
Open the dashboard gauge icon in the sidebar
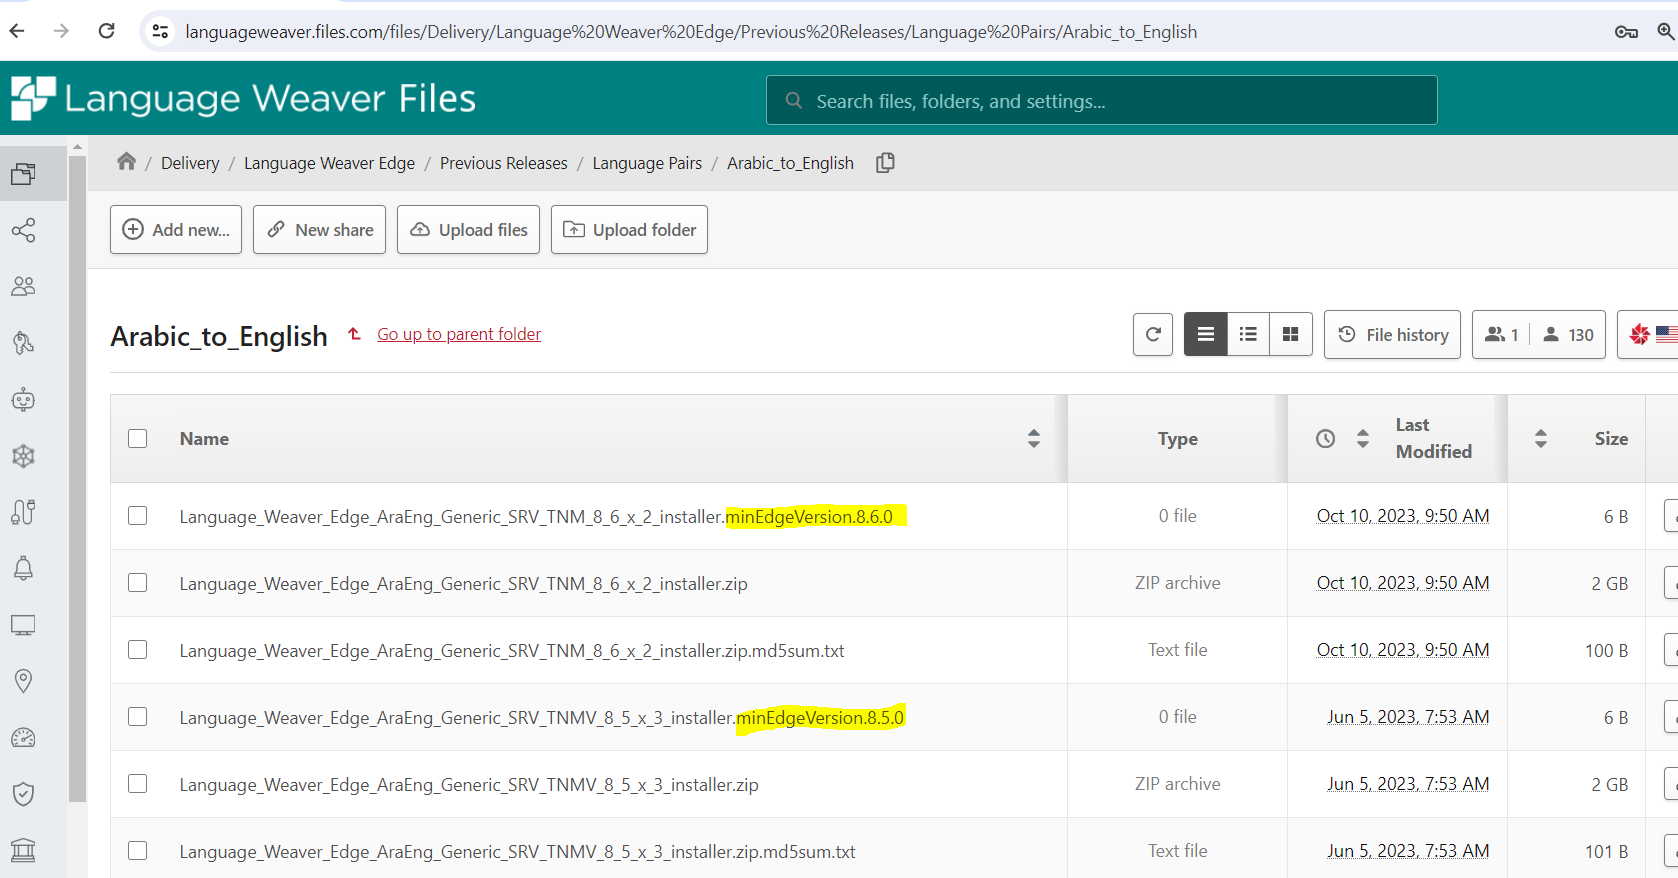point(23,738)
